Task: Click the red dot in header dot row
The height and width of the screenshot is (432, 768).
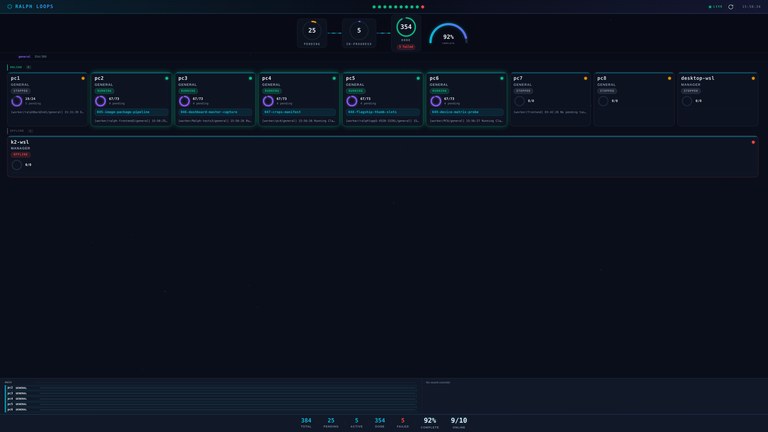Action: (x=423, y=7)
